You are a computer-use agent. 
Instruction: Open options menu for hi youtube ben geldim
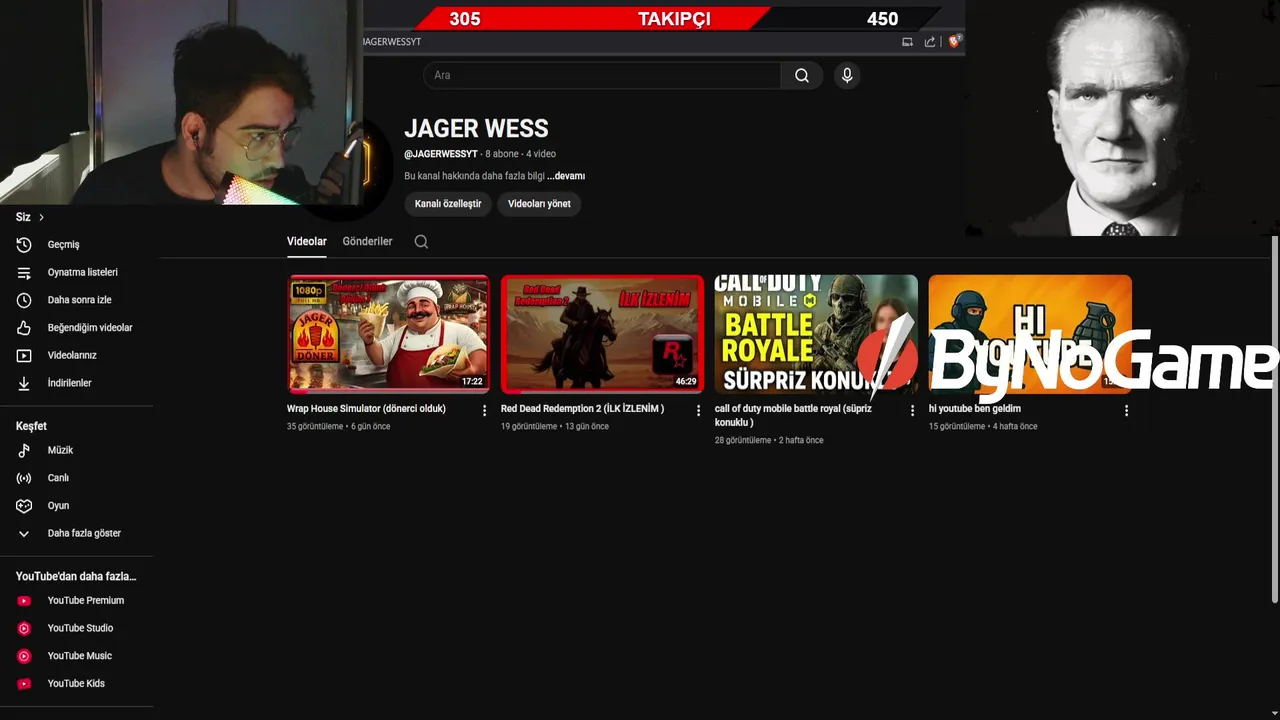[x=1126, y=410]
